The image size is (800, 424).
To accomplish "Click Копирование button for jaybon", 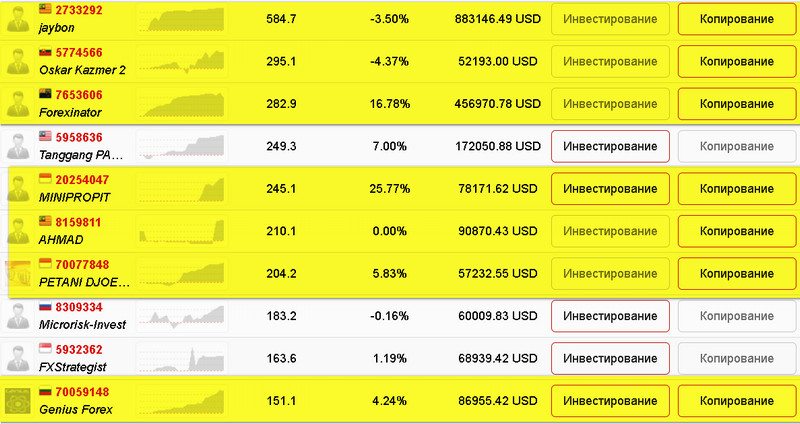I will coord(737,19).
